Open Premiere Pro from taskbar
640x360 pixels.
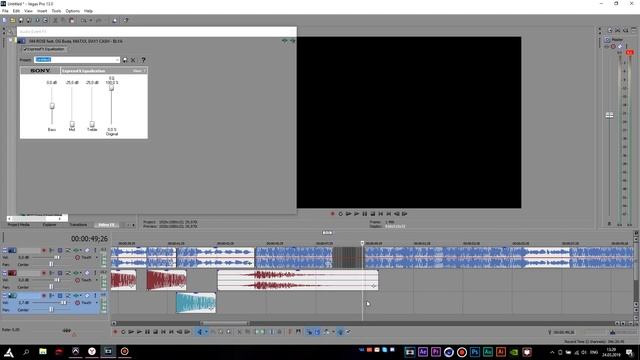(436, 352)
